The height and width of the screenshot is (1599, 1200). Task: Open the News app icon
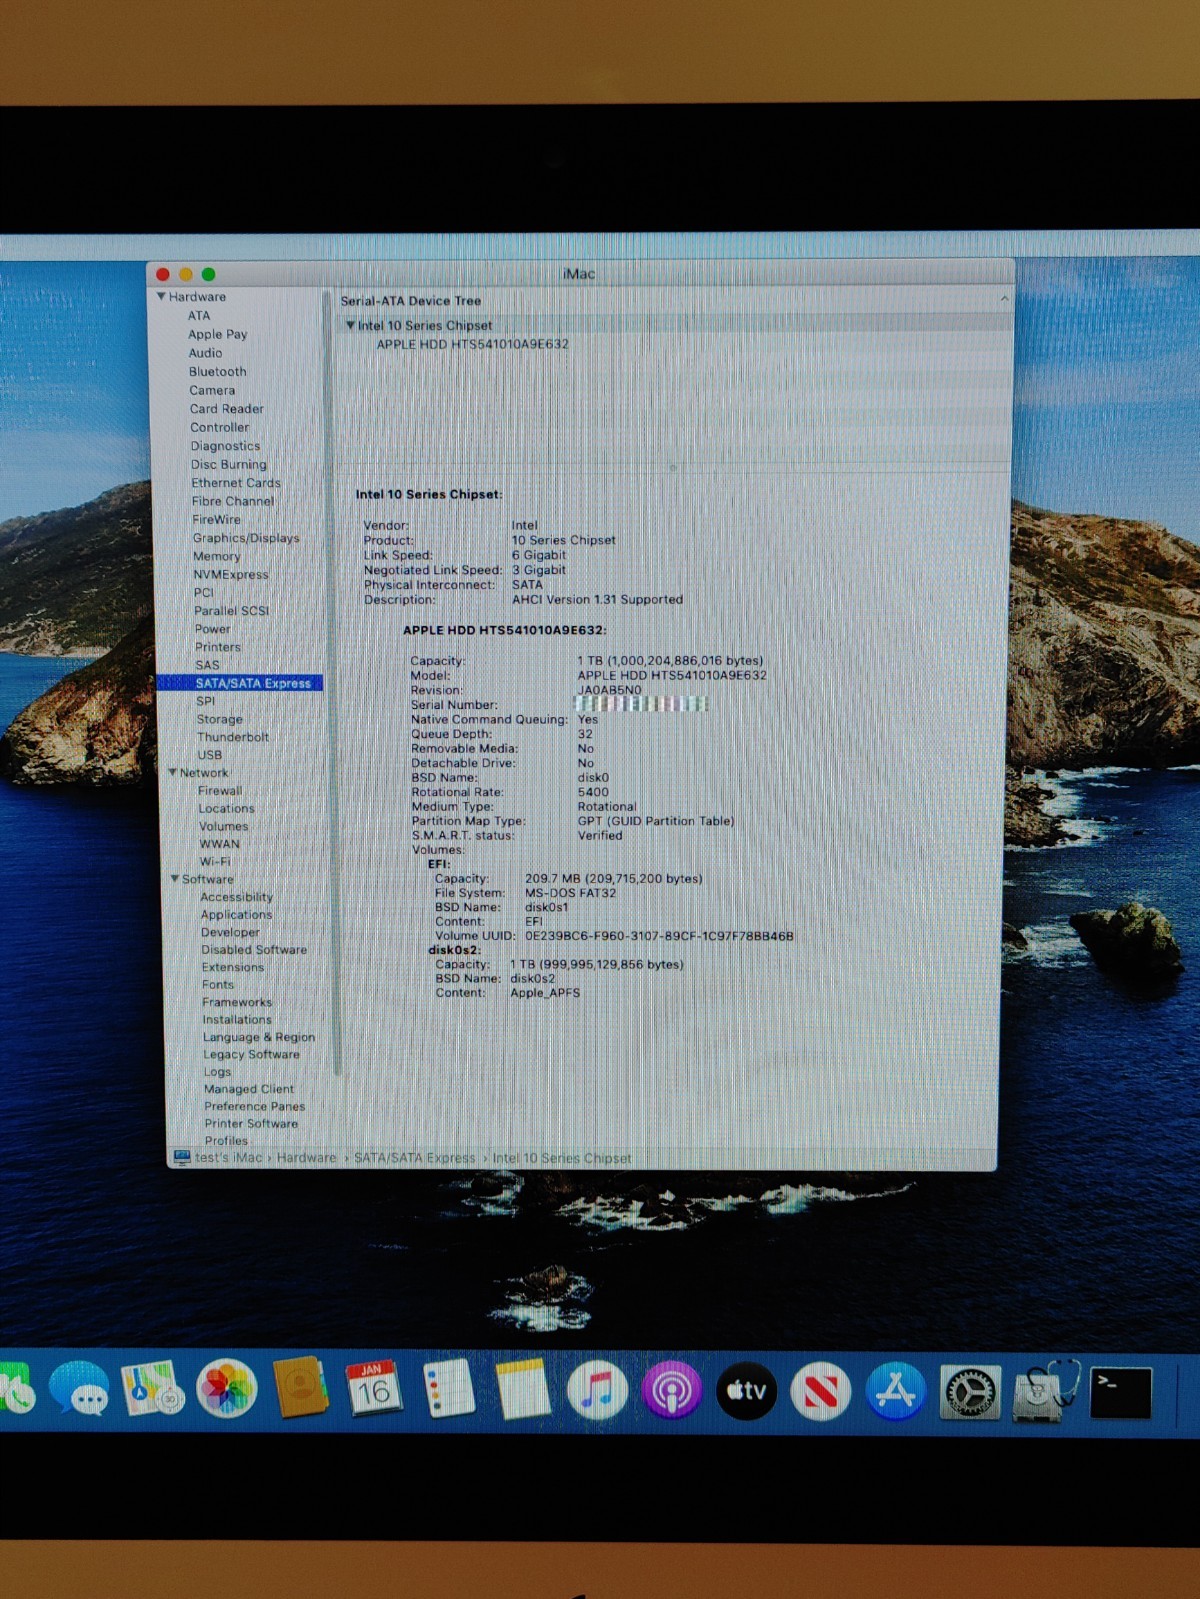(x=821, y=1391)
